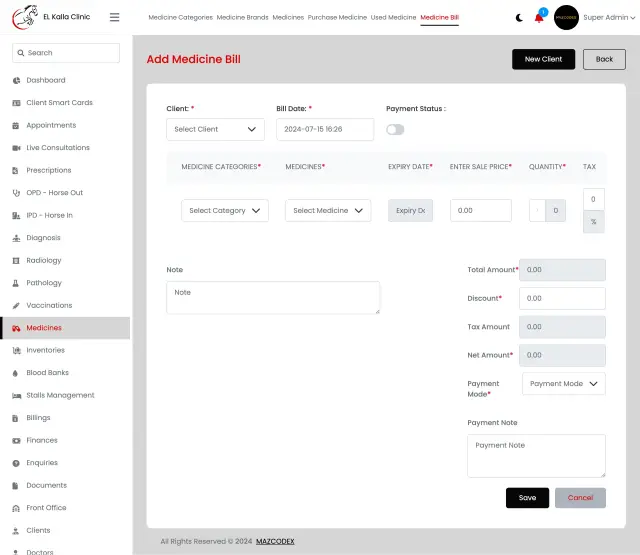Screen dimensions: 640x555
Task: Open the Select Client dropdown
Action: (x=215, y=129)
